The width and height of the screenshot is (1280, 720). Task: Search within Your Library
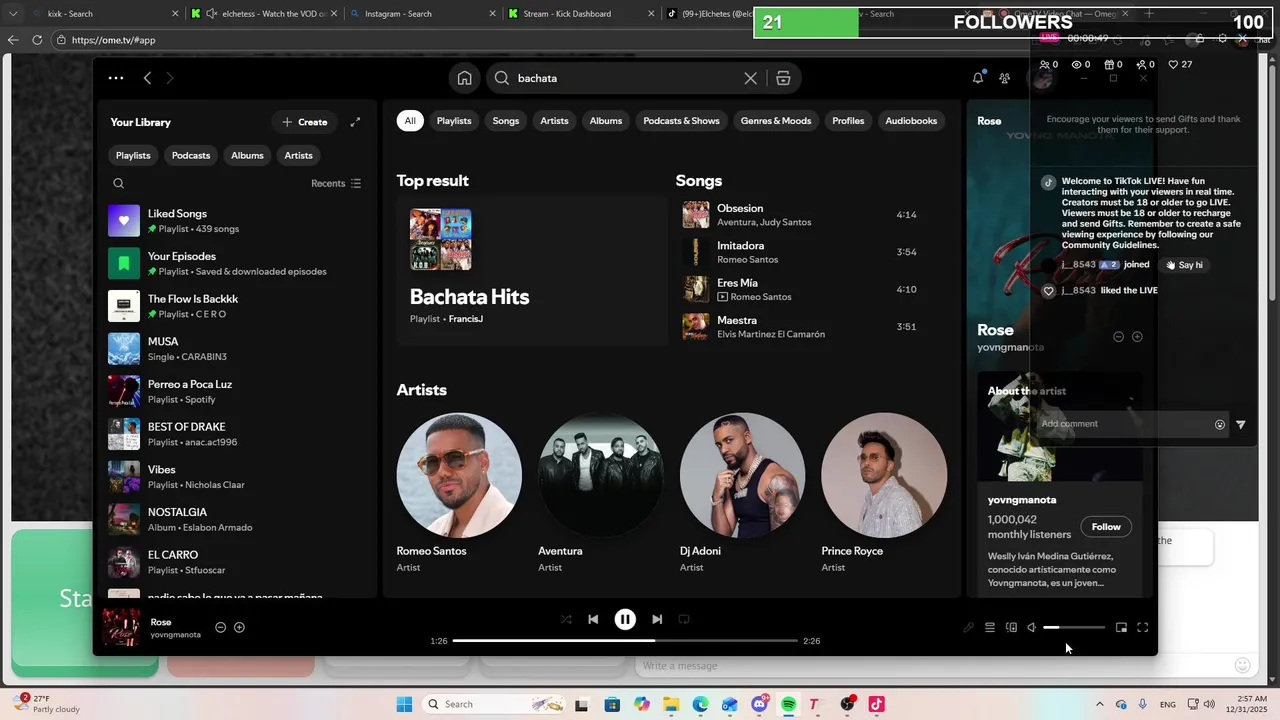[x=119, y=183]
